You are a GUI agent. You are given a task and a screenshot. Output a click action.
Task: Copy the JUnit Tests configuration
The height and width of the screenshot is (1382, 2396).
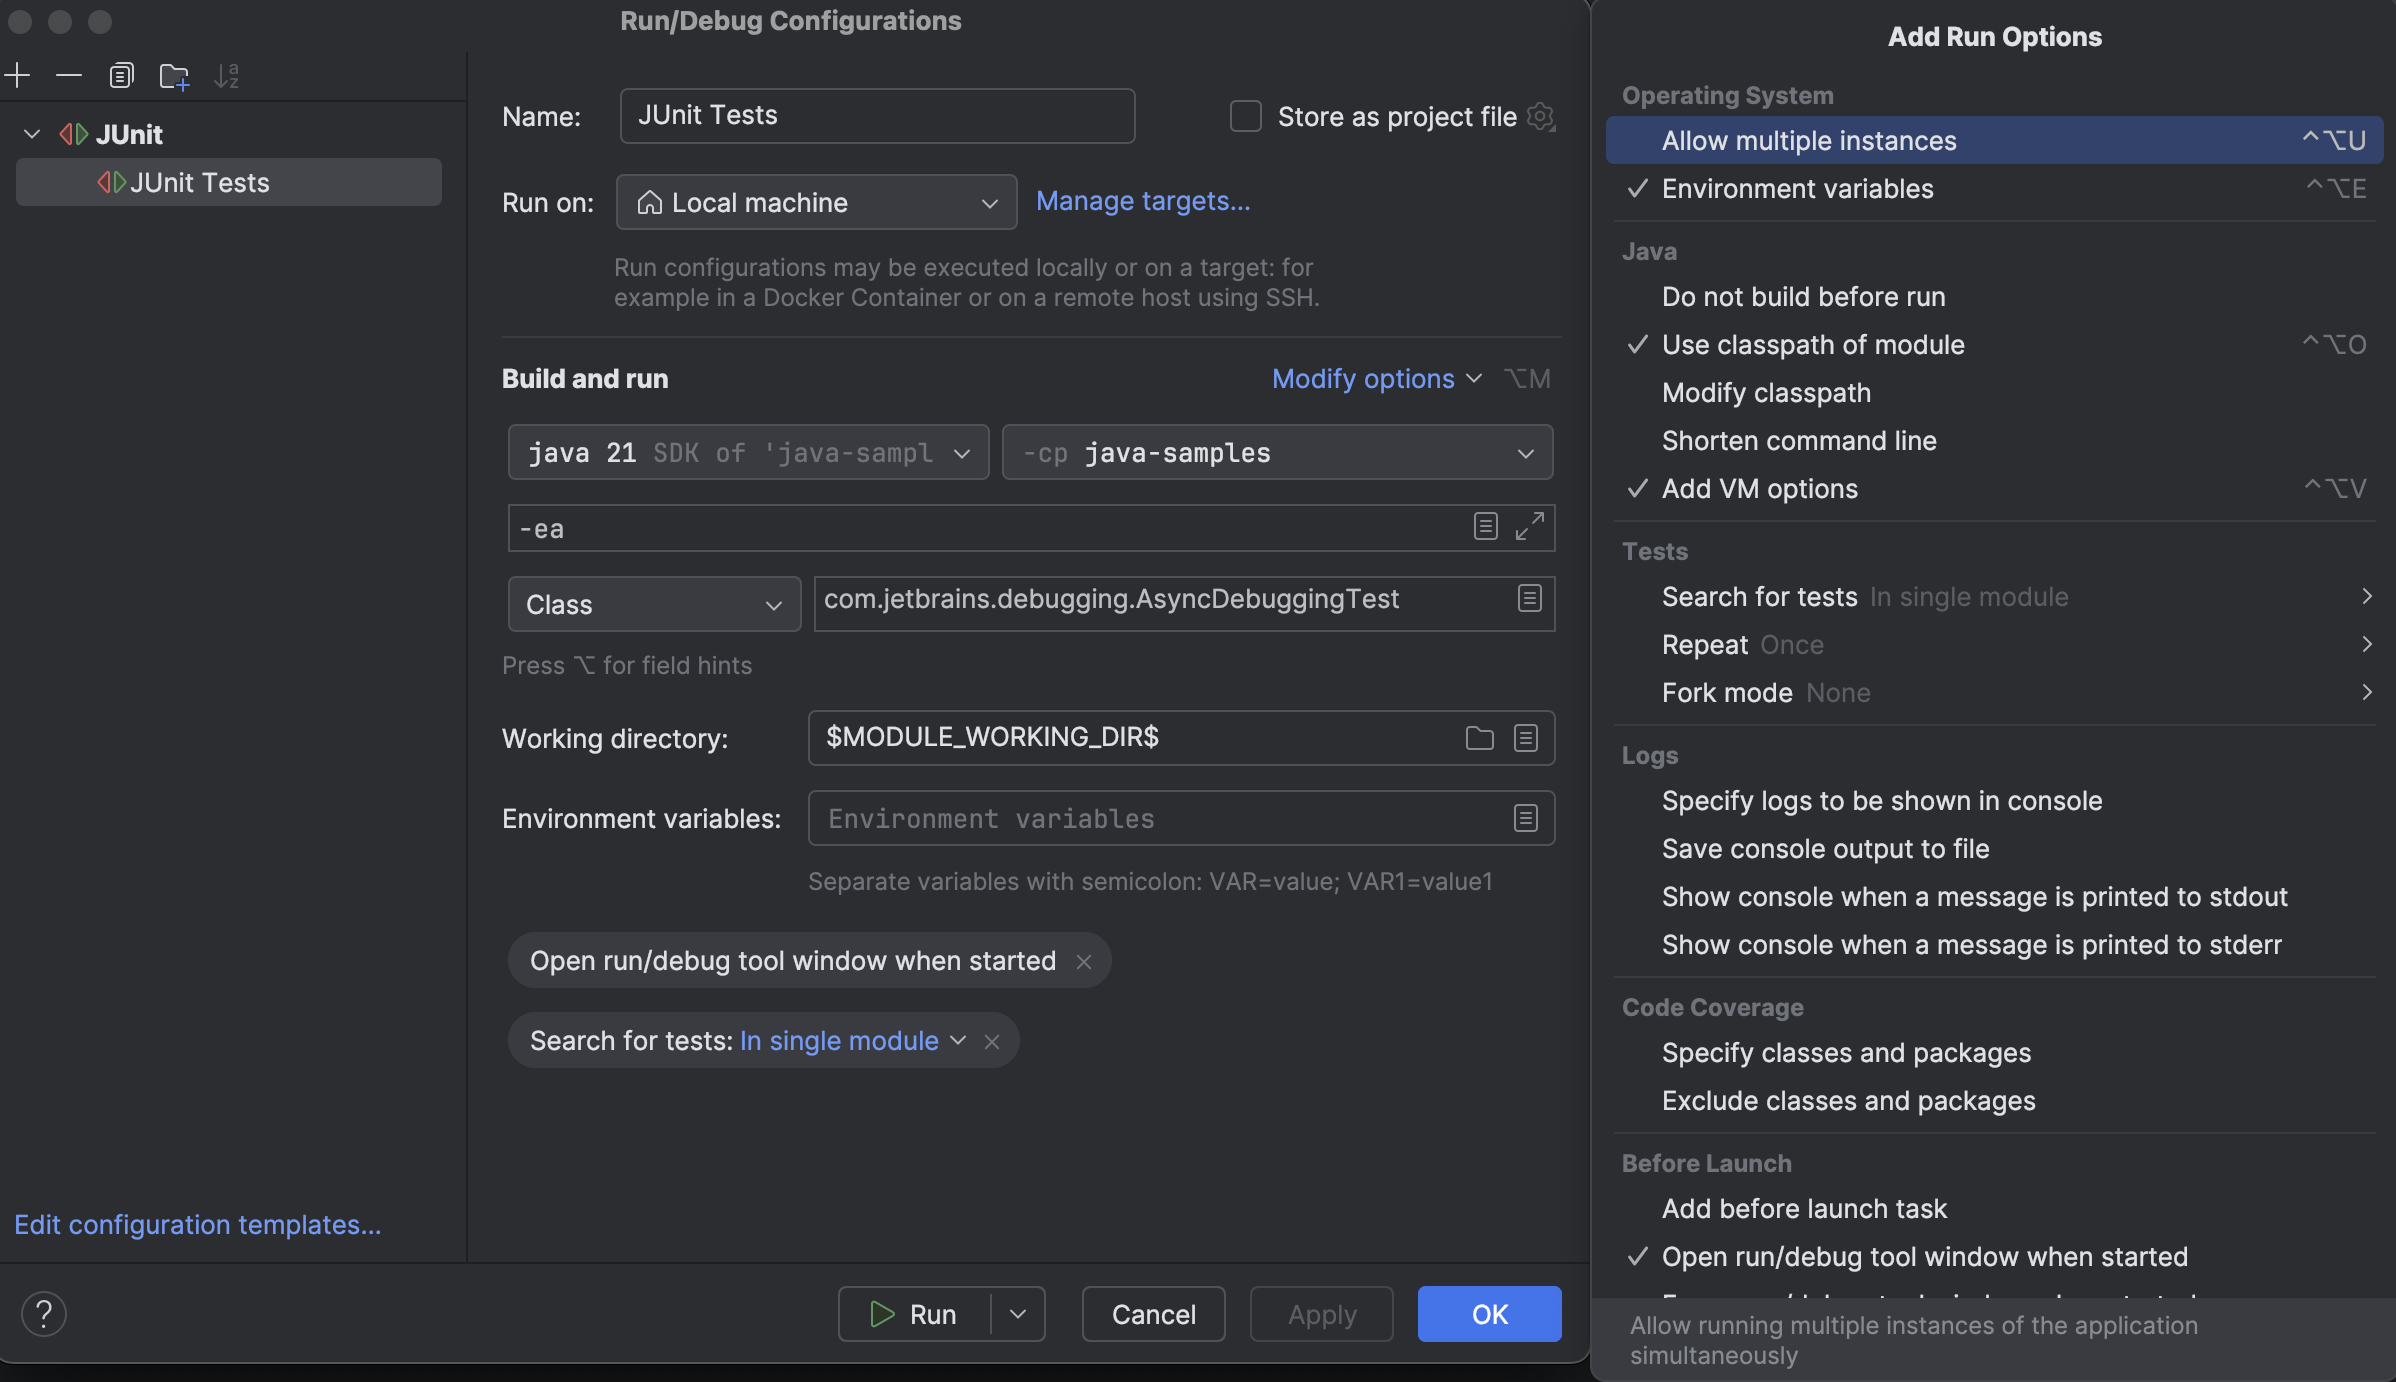click(x=121, y=74)
